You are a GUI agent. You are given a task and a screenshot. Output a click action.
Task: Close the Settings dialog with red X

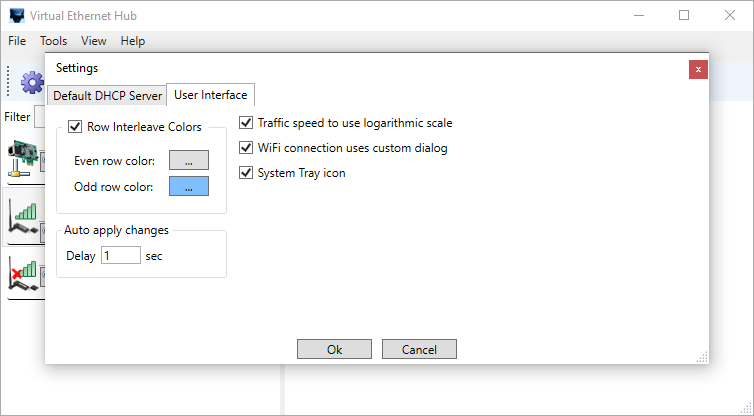(698, 69)
